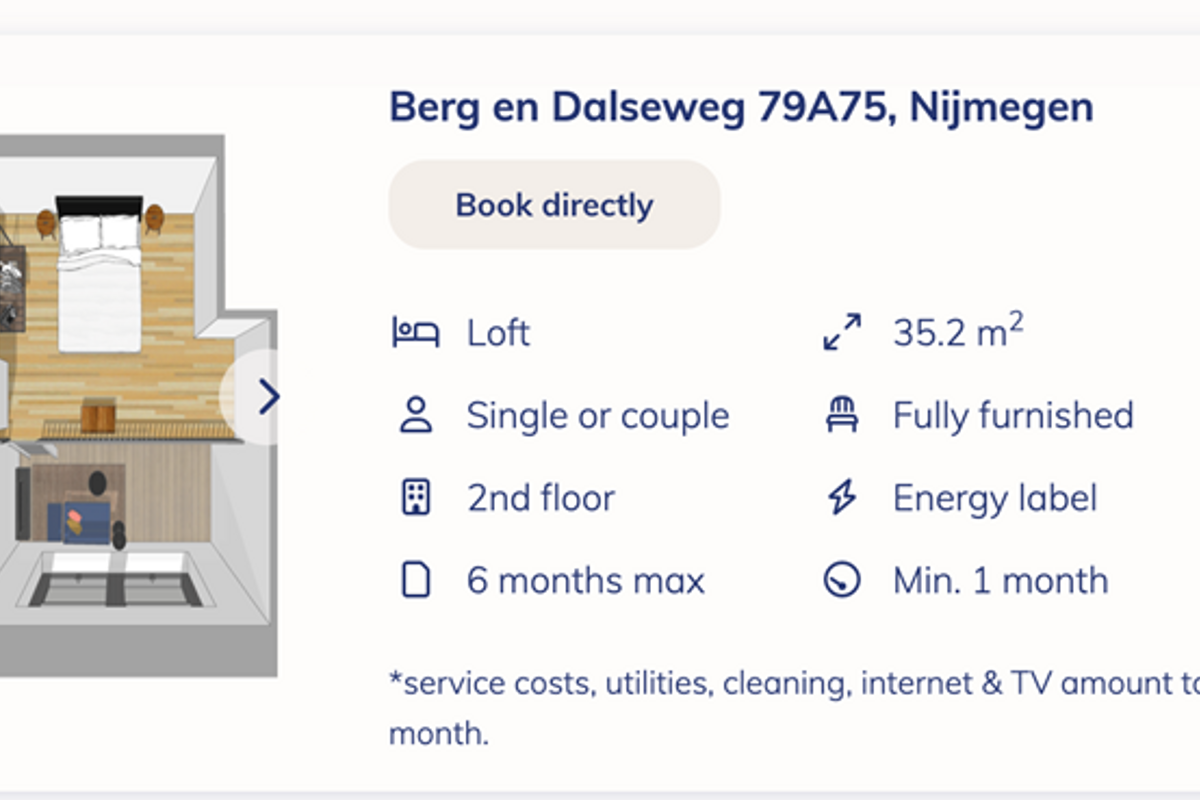Click the Energy label text
The width and height of the screenshot is (1200, 800).
click(995, 498)
